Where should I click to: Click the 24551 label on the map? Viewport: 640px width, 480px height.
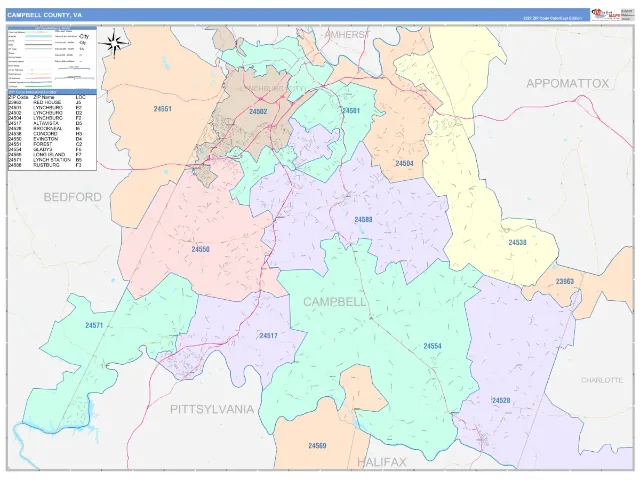coord(162,109)
